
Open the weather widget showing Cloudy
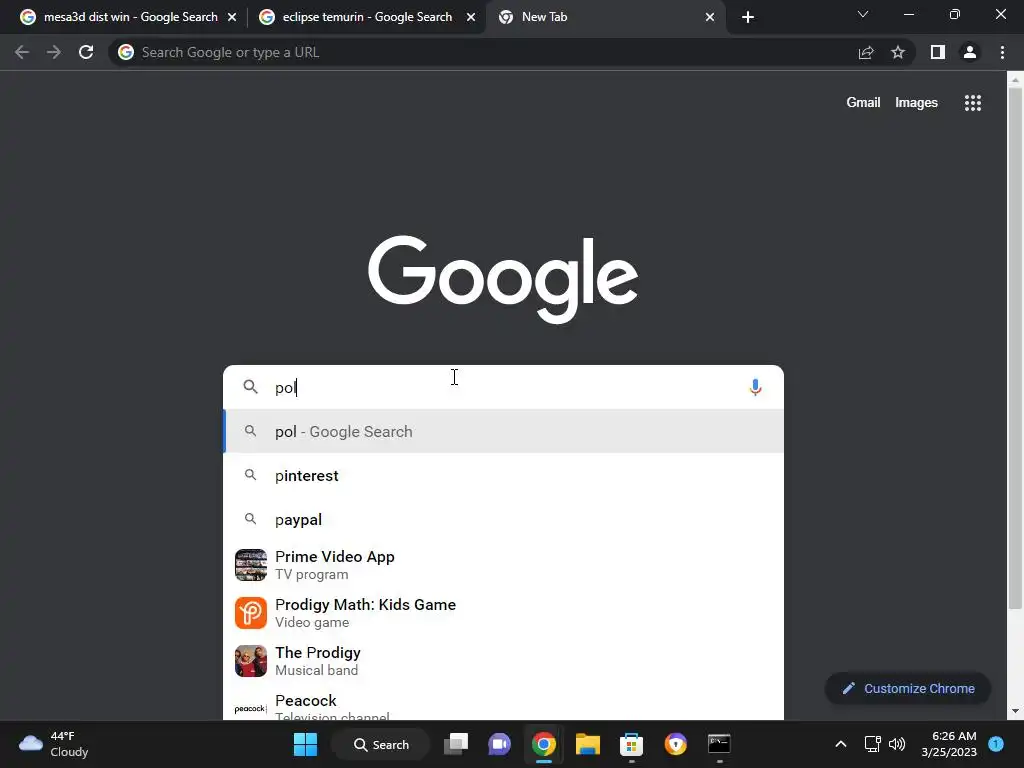coord(54,744)
